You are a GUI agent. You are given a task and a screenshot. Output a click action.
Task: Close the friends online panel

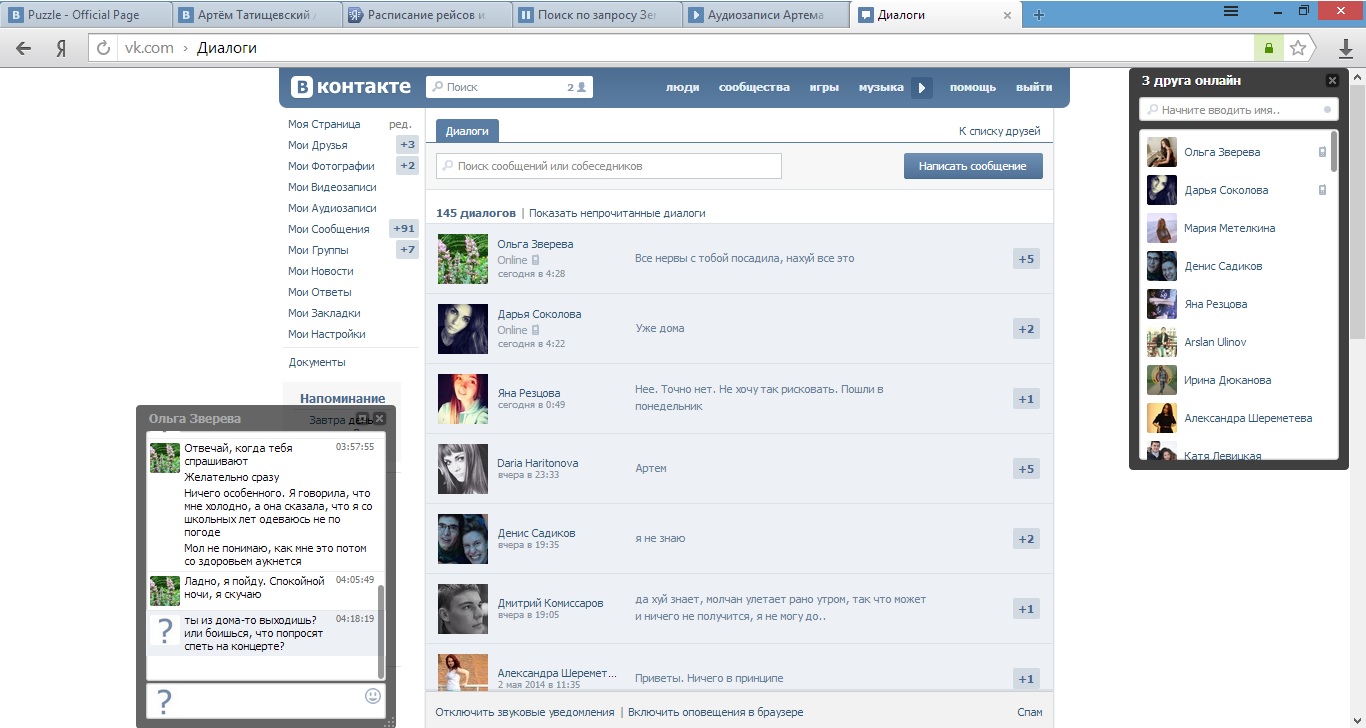pyautogui.click(x=1332, y=81)
